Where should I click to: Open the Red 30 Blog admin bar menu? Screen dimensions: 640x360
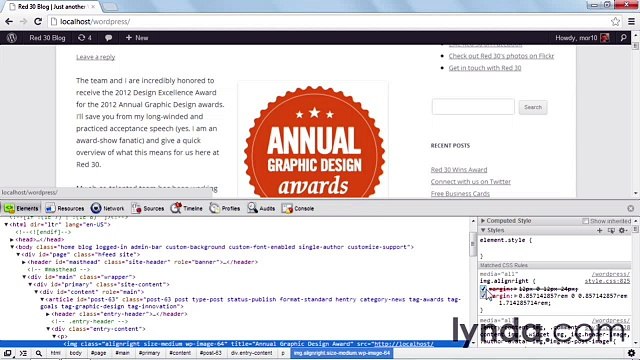click(x=47, y=38)
